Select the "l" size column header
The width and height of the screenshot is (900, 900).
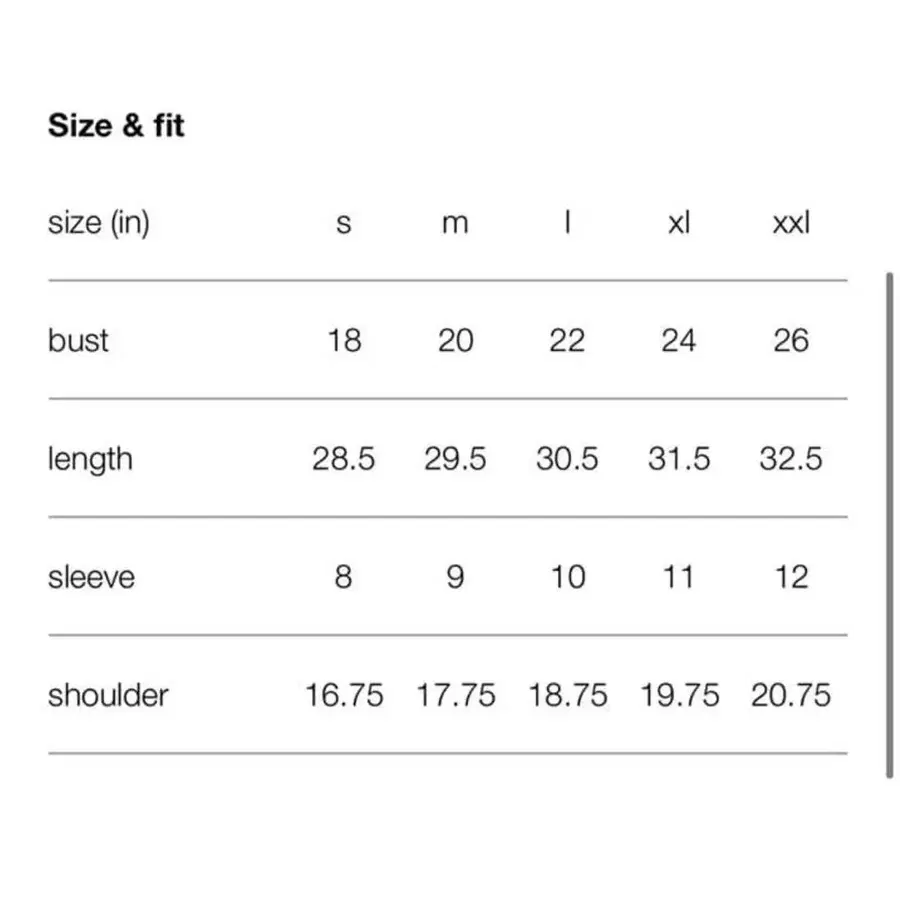pyautogui.click(x=567, y=222)
